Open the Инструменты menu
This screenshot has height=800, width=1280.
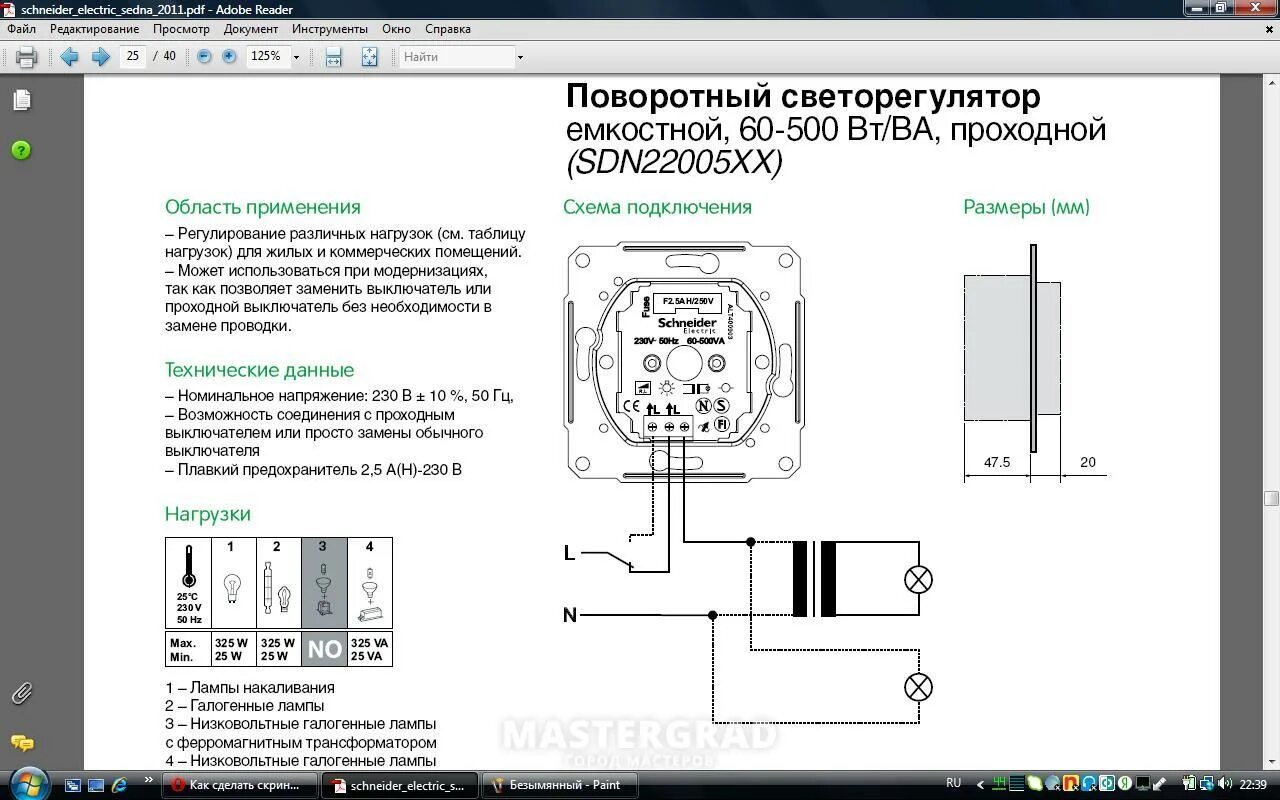coord(330,29)
